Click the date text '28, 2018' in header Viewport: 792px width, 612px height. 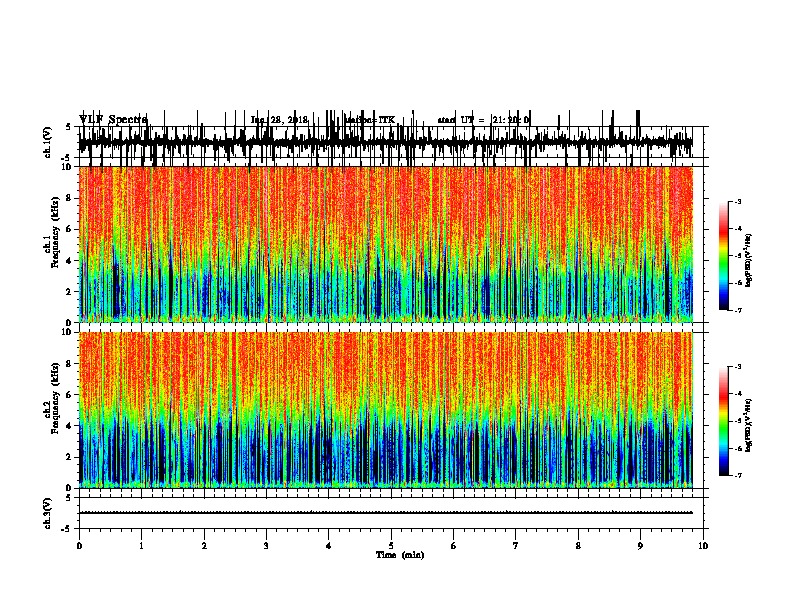(289, 120)
